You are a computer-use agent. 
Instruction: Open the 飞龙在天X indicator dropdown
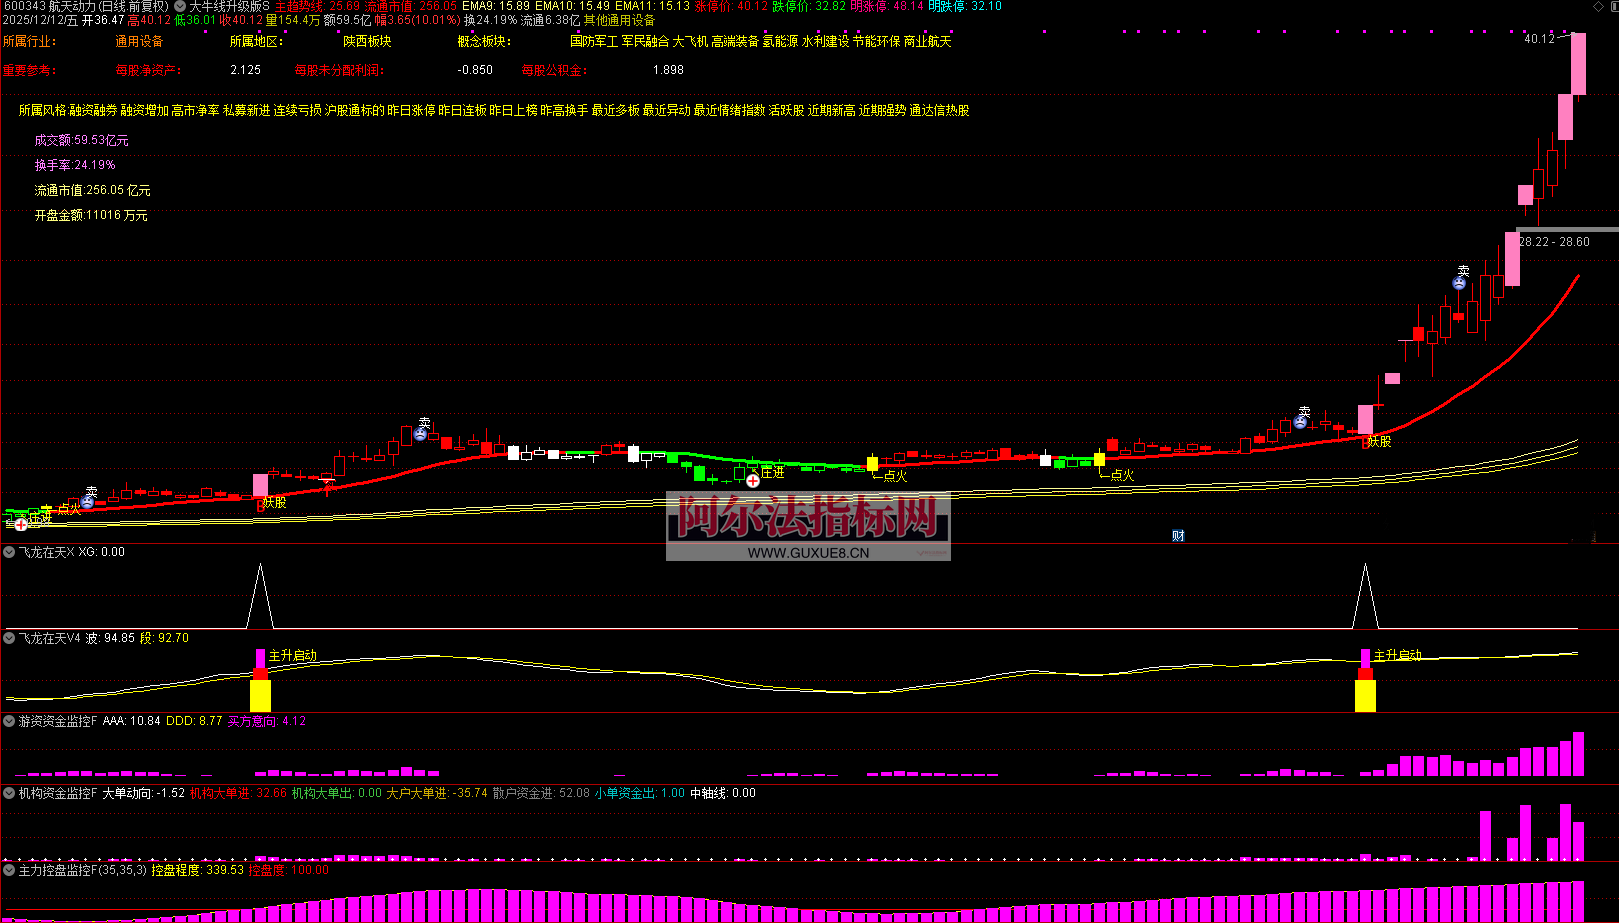tap(9, 552)
